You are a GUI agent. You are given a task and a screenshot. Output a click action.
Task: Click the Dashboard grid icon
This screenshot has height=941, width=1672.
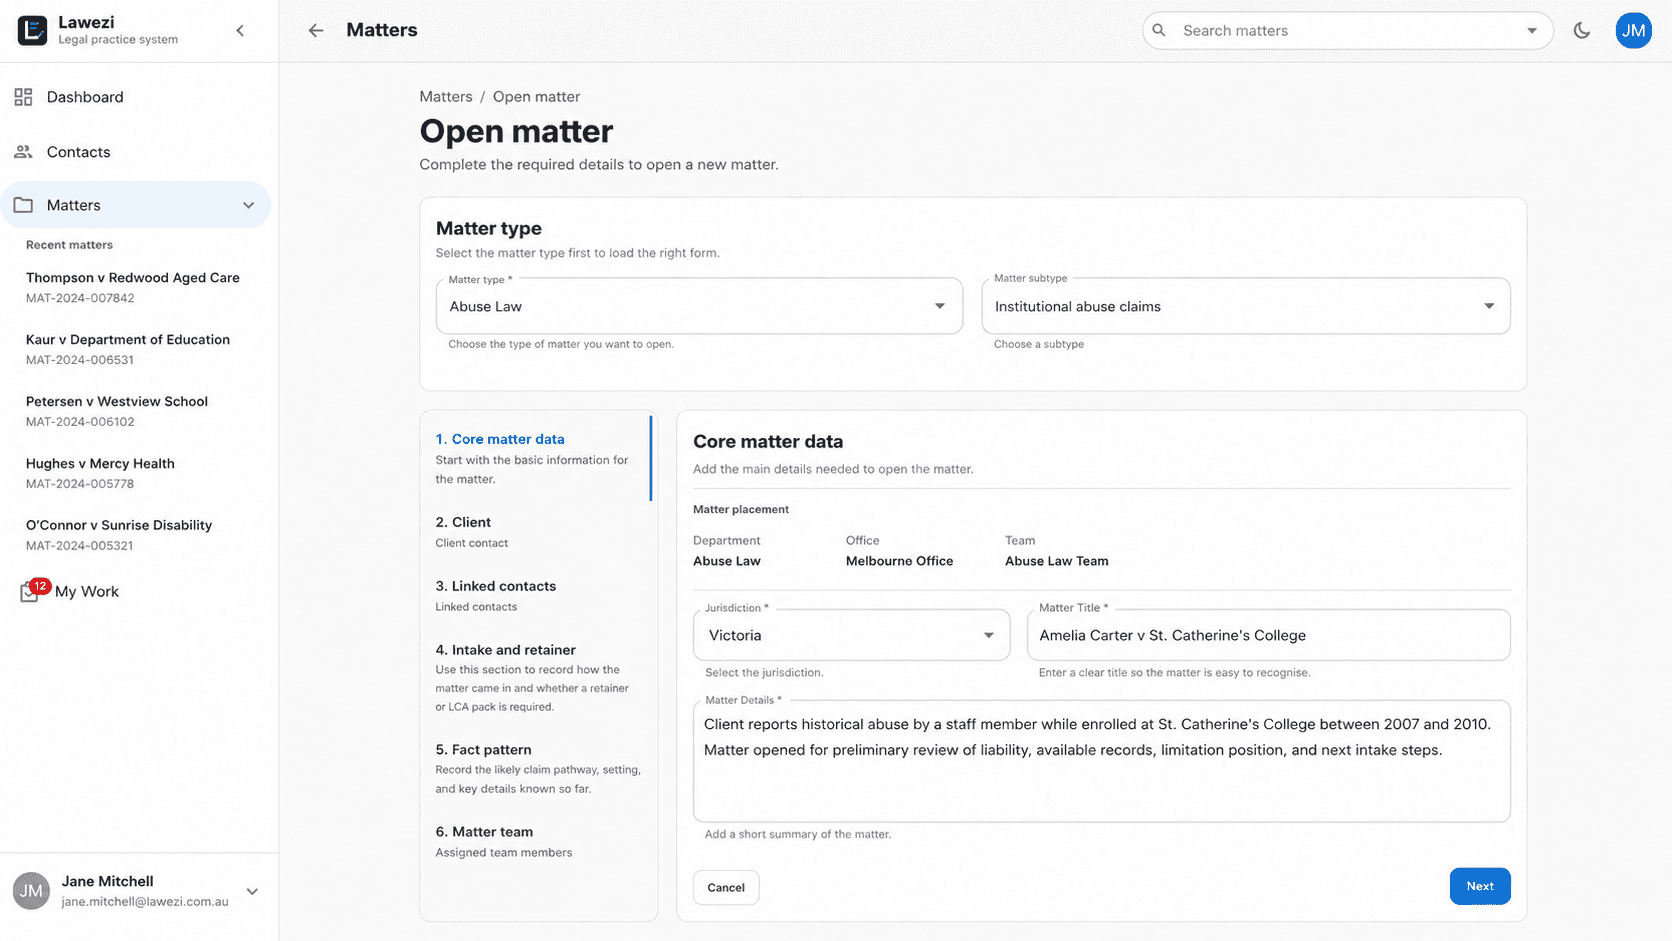(x=23, y=97)
